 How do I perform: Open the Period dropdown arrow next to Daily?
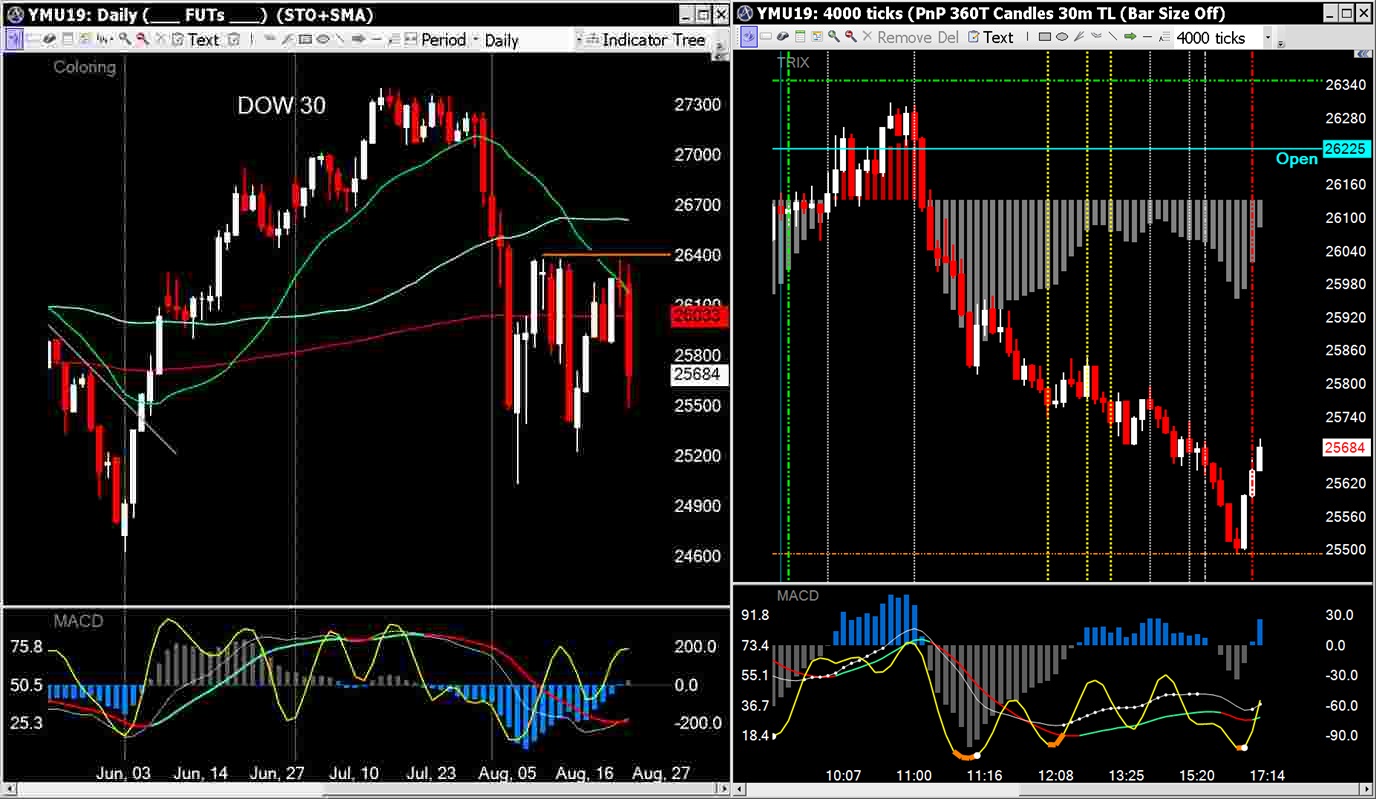475,40
